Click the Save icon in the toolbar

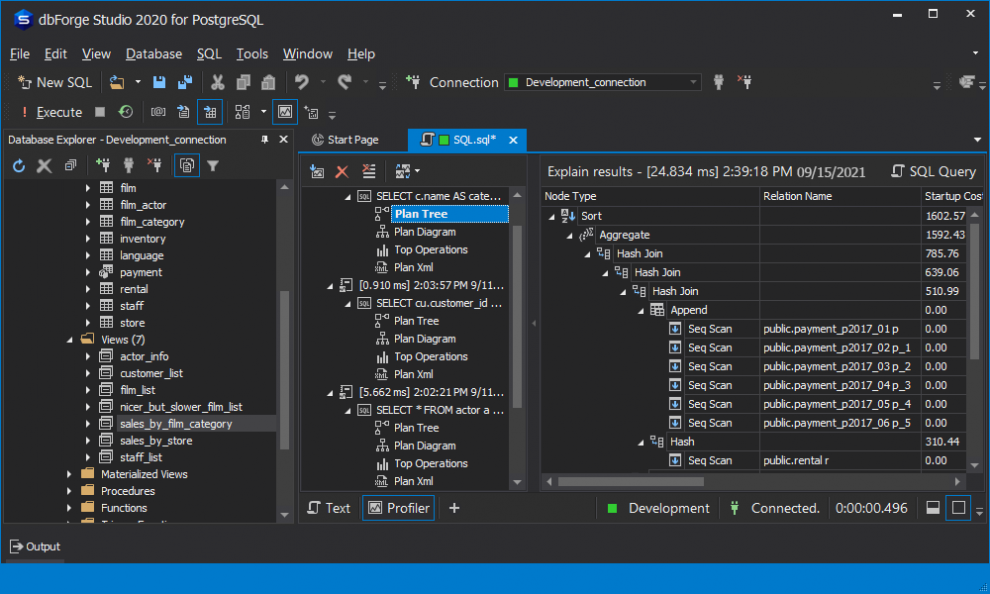[x=161, y=83]
